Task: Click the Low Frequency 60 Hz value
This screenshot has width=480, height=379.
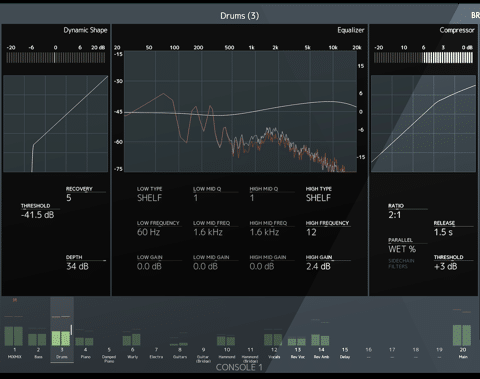Action: 148,232
